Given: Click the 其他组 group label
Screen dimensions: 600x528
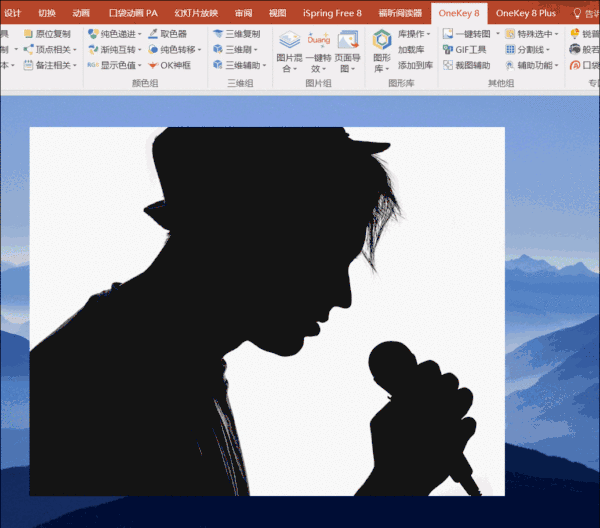Looking at the screenshot, I should 501,83.
